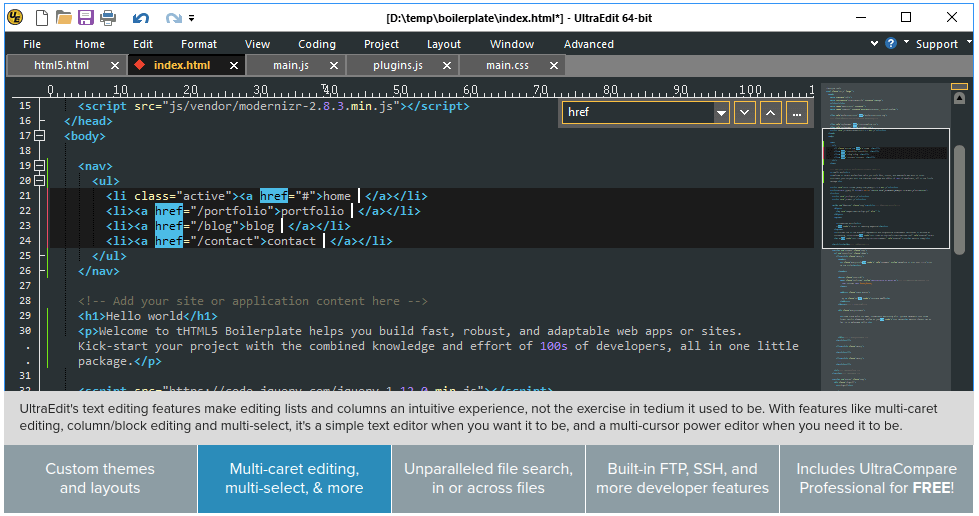Click line number 21 in the gutter
The height and width of the screenshot is (516, 979).
click(x=25, y=196)
